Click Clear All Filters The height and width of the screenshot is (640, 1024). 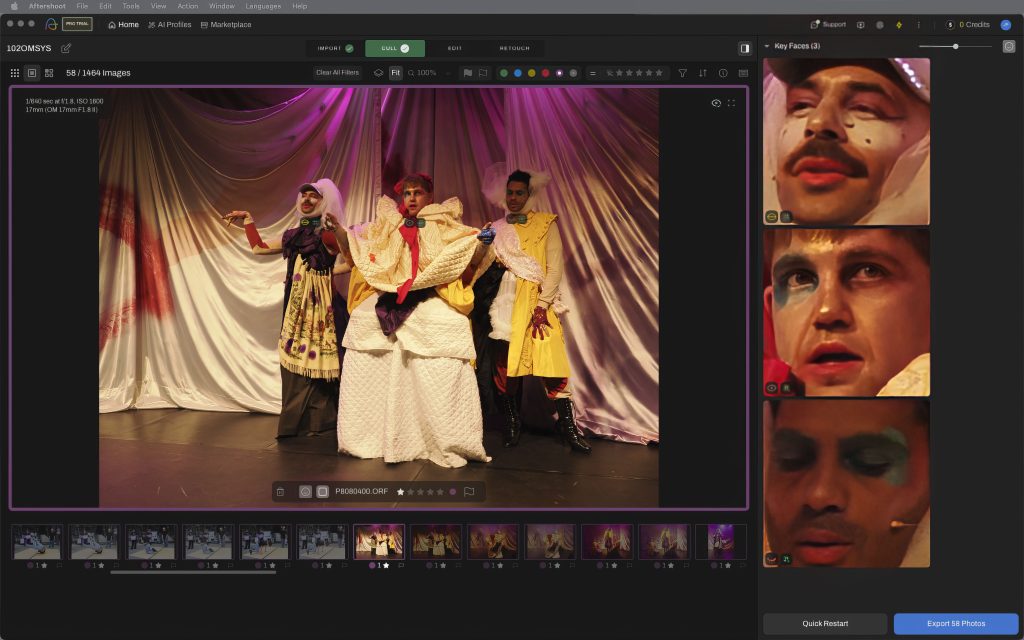pos(338,72)
